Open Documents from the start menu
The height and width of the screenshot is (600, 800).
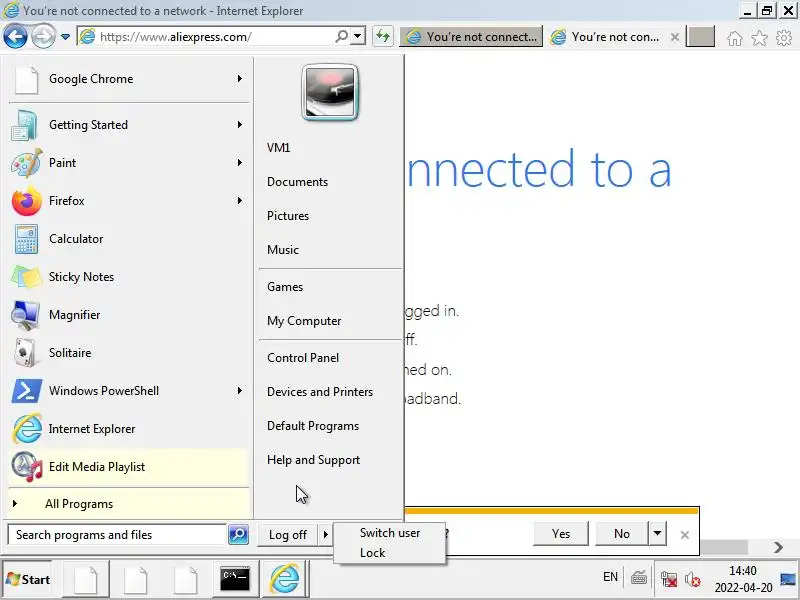pos(297,182)
